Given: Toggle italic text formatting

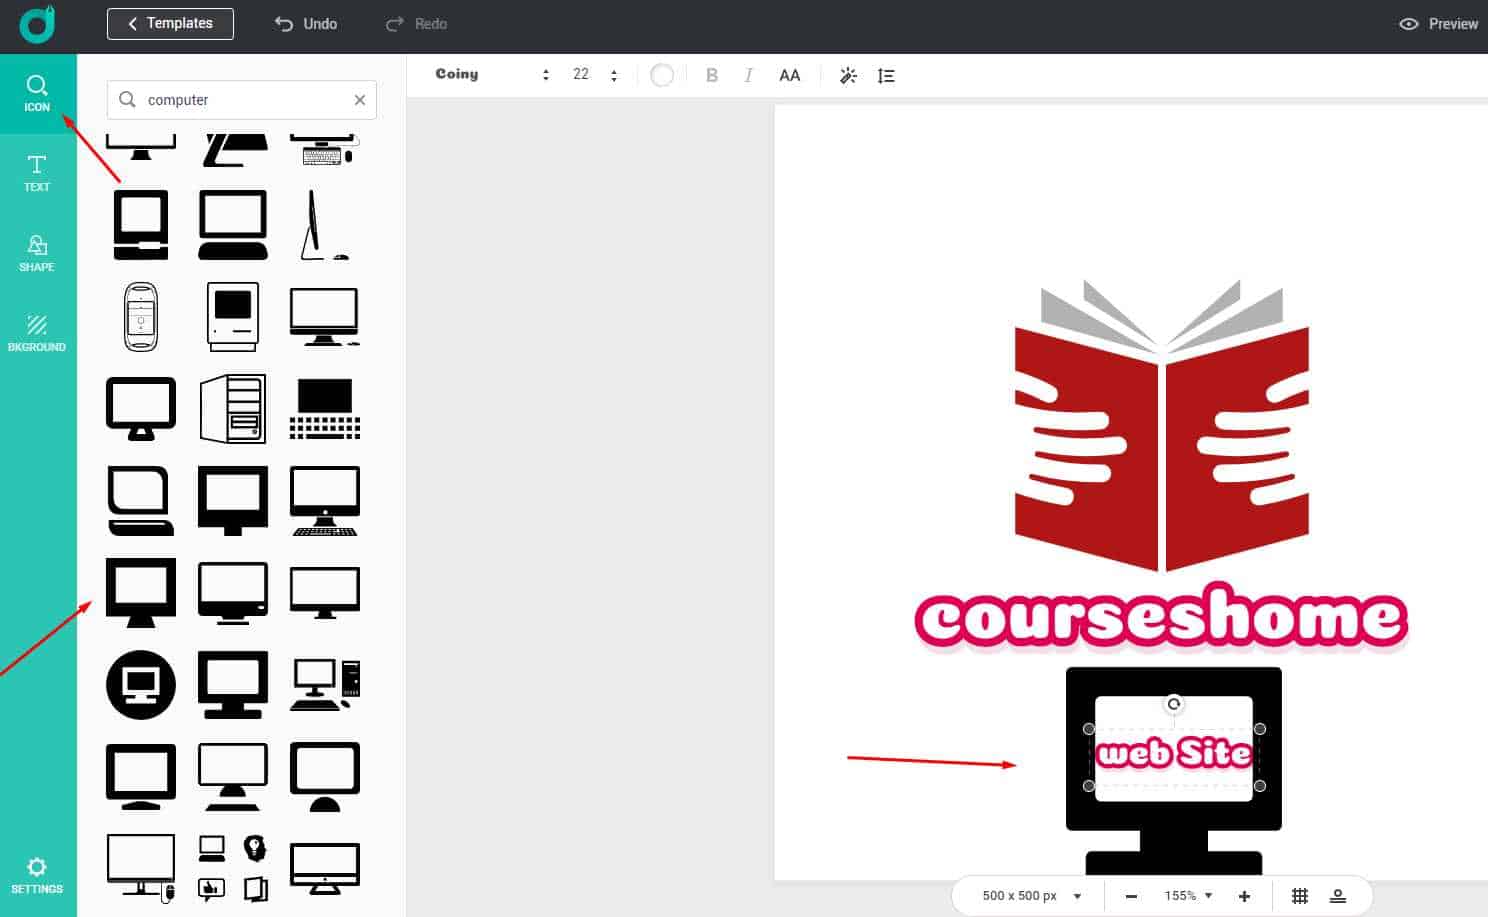Looking at the screenshot, I should click(x=748, y=75).
